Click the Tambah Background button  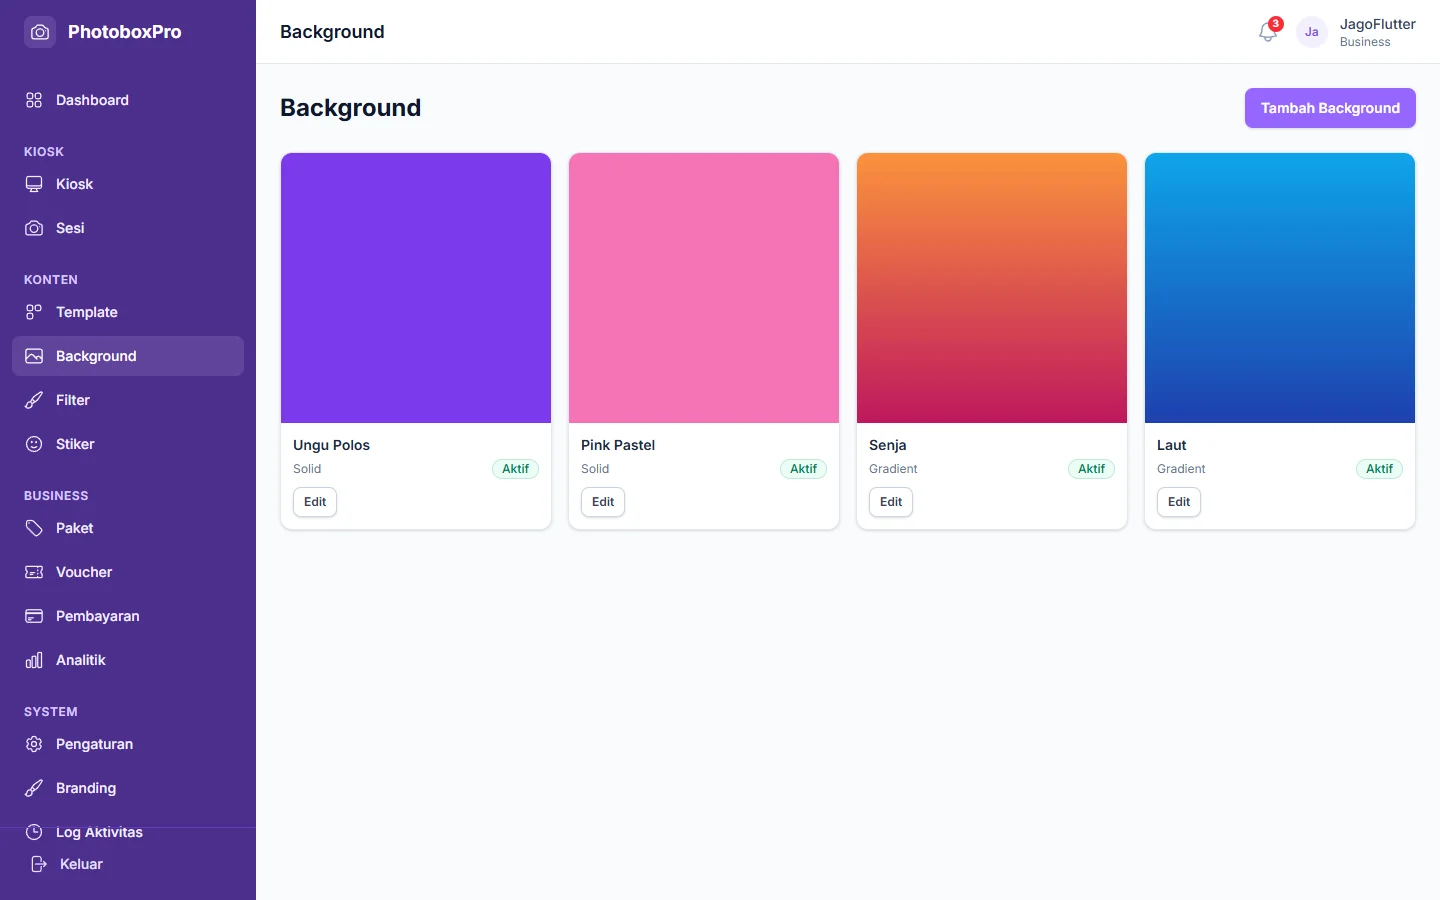pos(1330,108)
